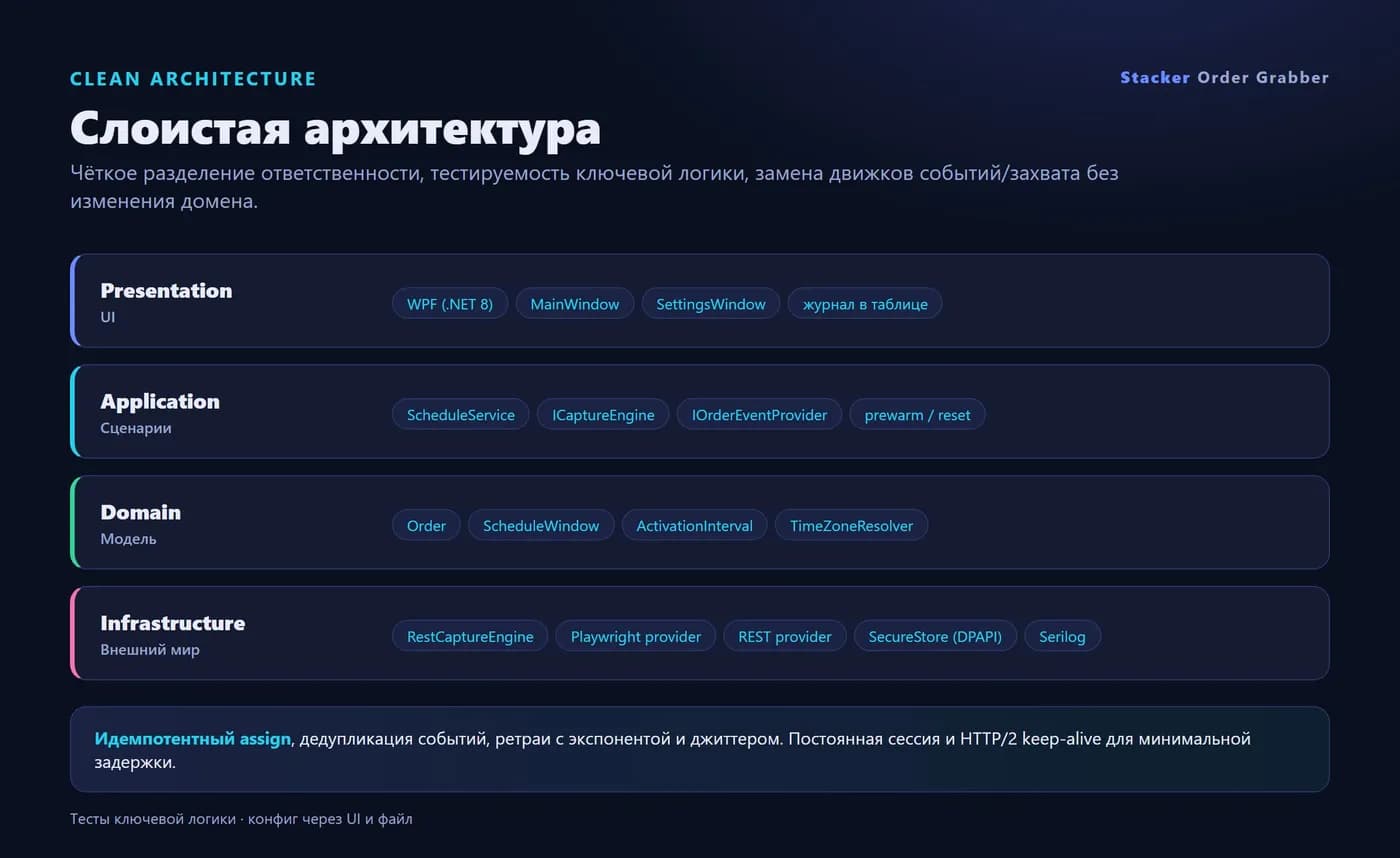Click the WPF (.NET 8) chip
Viewport: 1400px width, 858px height.
450,304
